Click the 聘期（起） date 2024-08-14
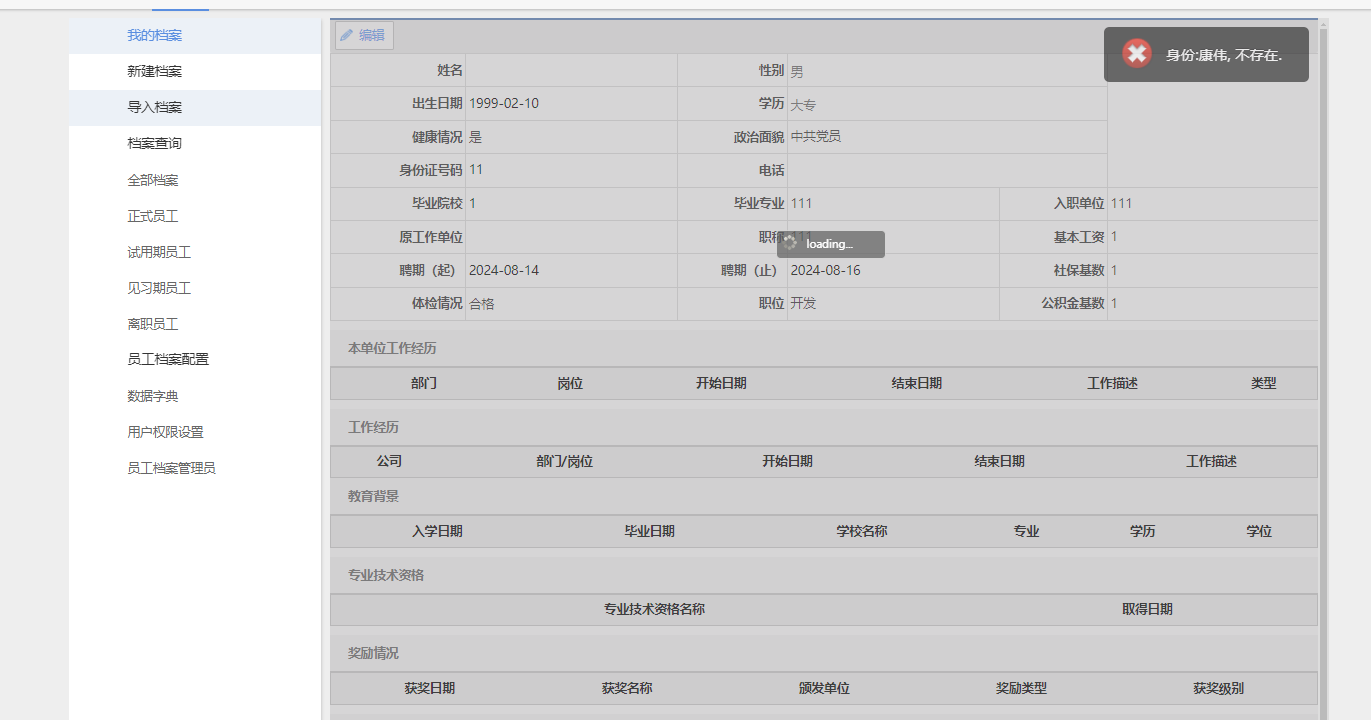 [504, 270]
